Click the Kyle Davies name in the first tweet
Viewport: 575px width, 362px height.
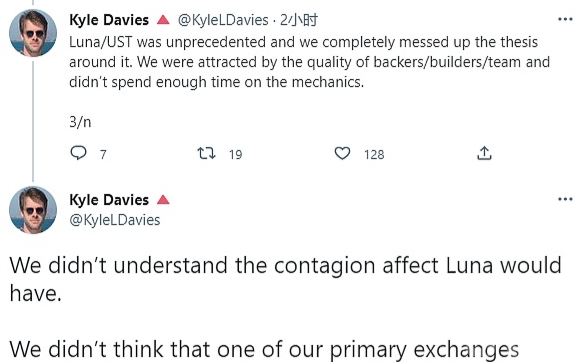click(109, 20)
